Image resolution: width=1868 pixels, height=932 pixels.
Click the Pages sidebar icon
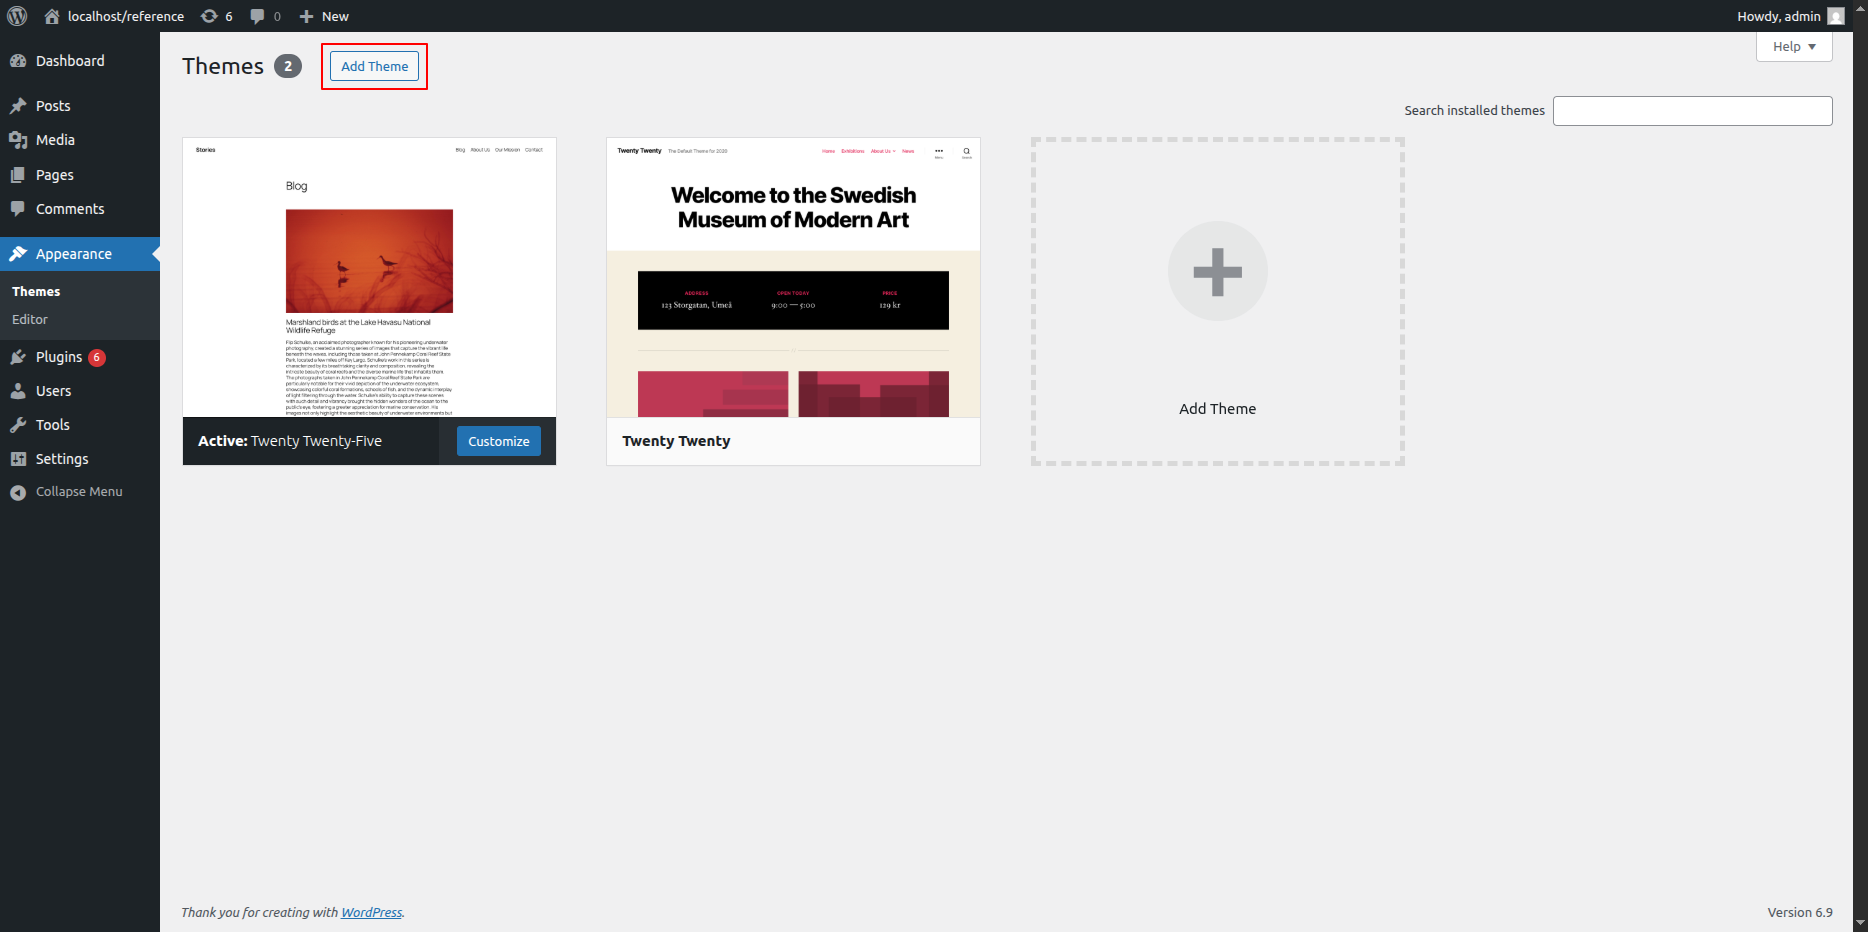click(18, 175)
